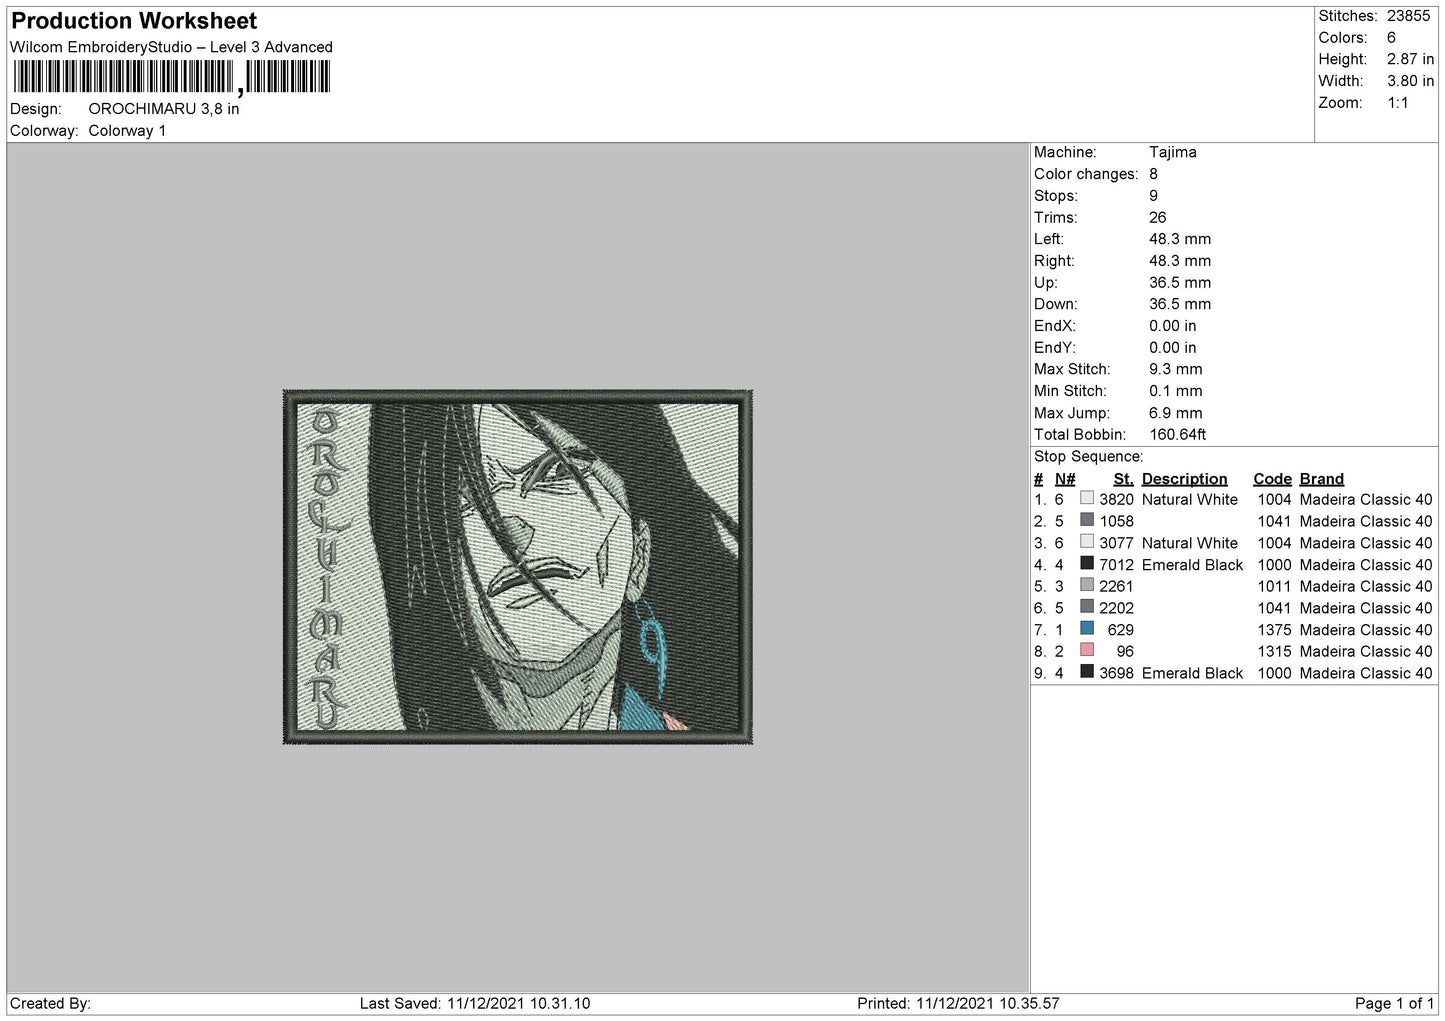
Task: Click the gray swatch in stop row 2
Action: click(x=1087, y=520)
